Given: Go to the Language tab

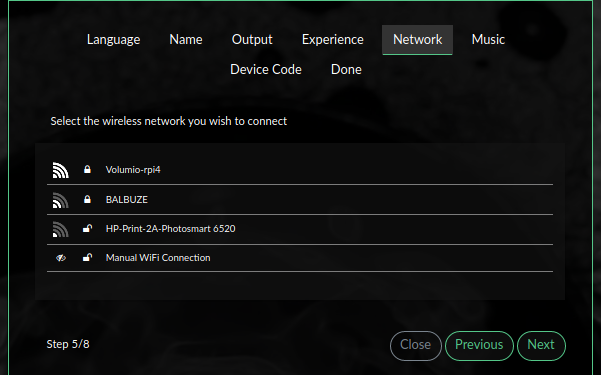Looking at the screenshot, I should [x=113, y=39].
